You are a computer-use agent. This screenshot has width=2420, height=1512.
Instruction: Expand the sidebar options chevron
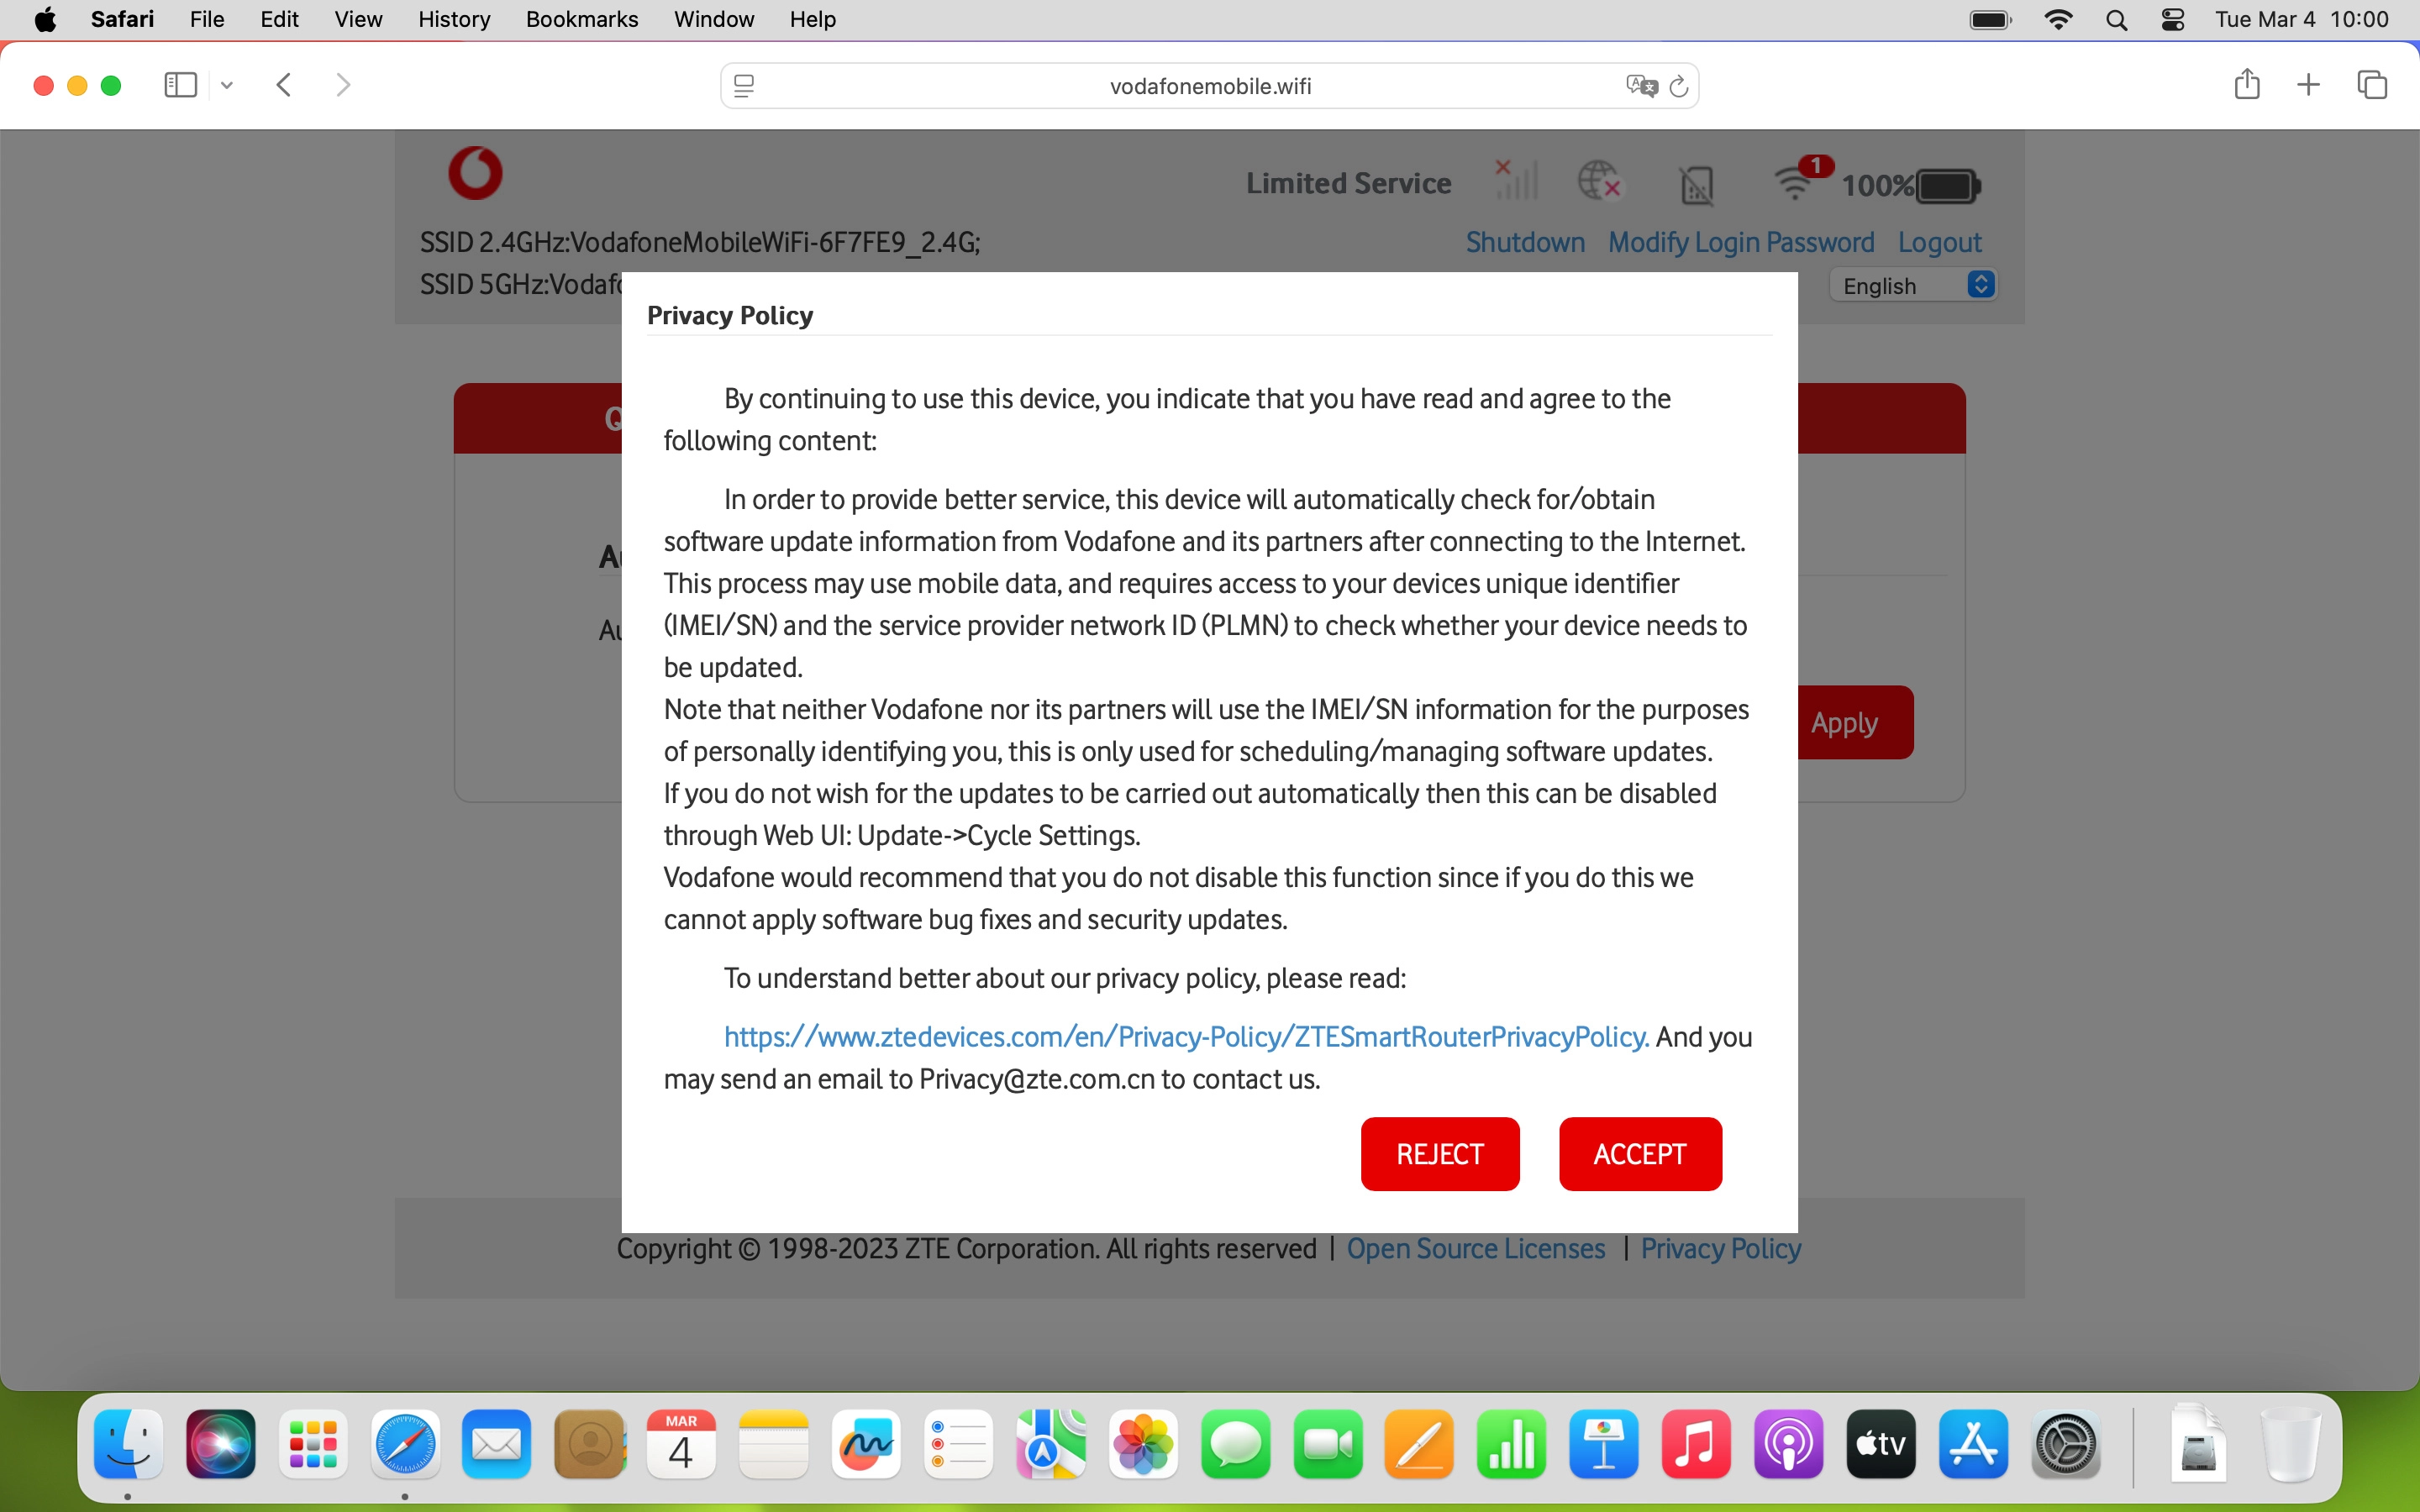(227, 85)
